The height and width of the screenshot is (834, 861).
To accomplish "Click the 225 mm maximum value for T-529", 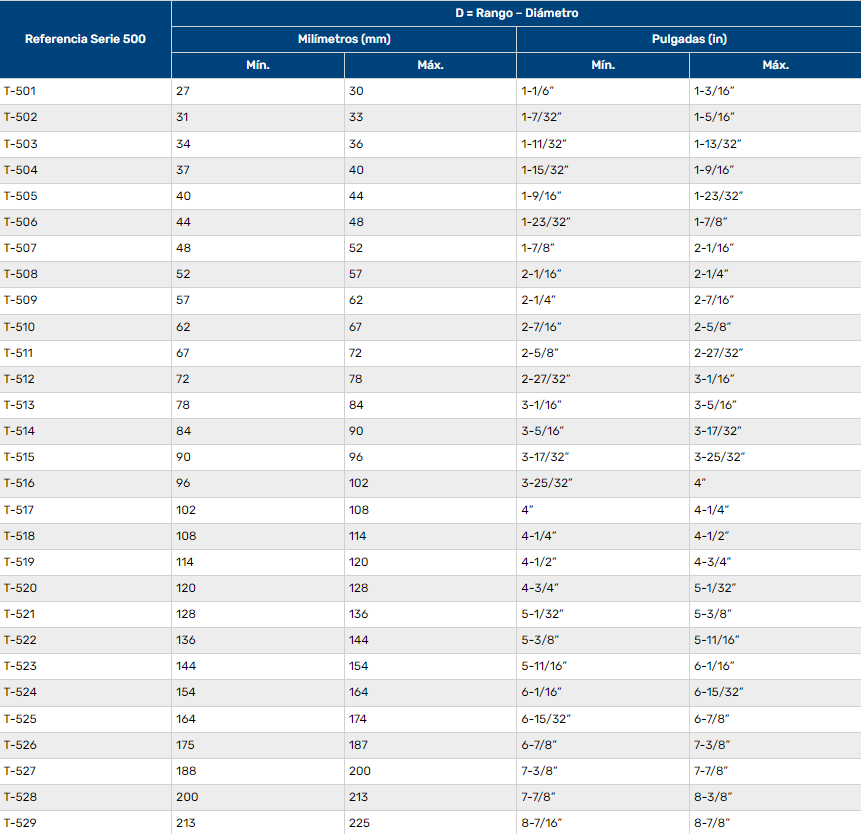I will click(x=359, y=823).
